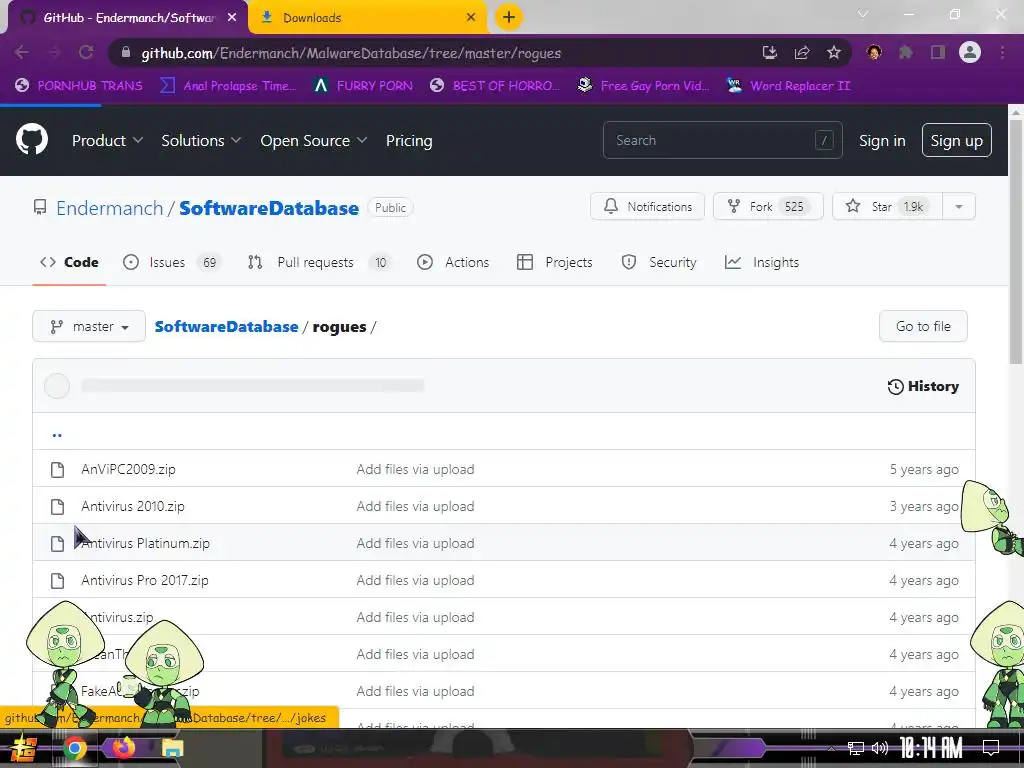The height and width of the screenshot is (768, 1024).
Task: Click the Go to file button
Action: 923,327
